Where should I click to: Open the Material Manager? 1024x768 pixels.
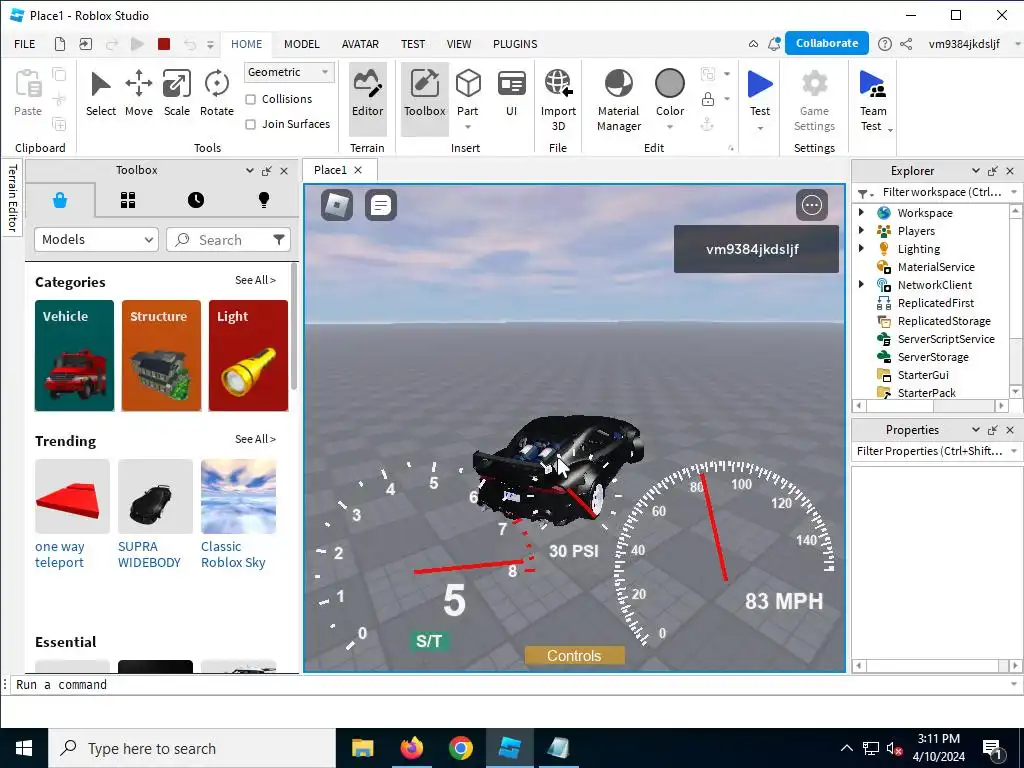click(x=618, y=100)
